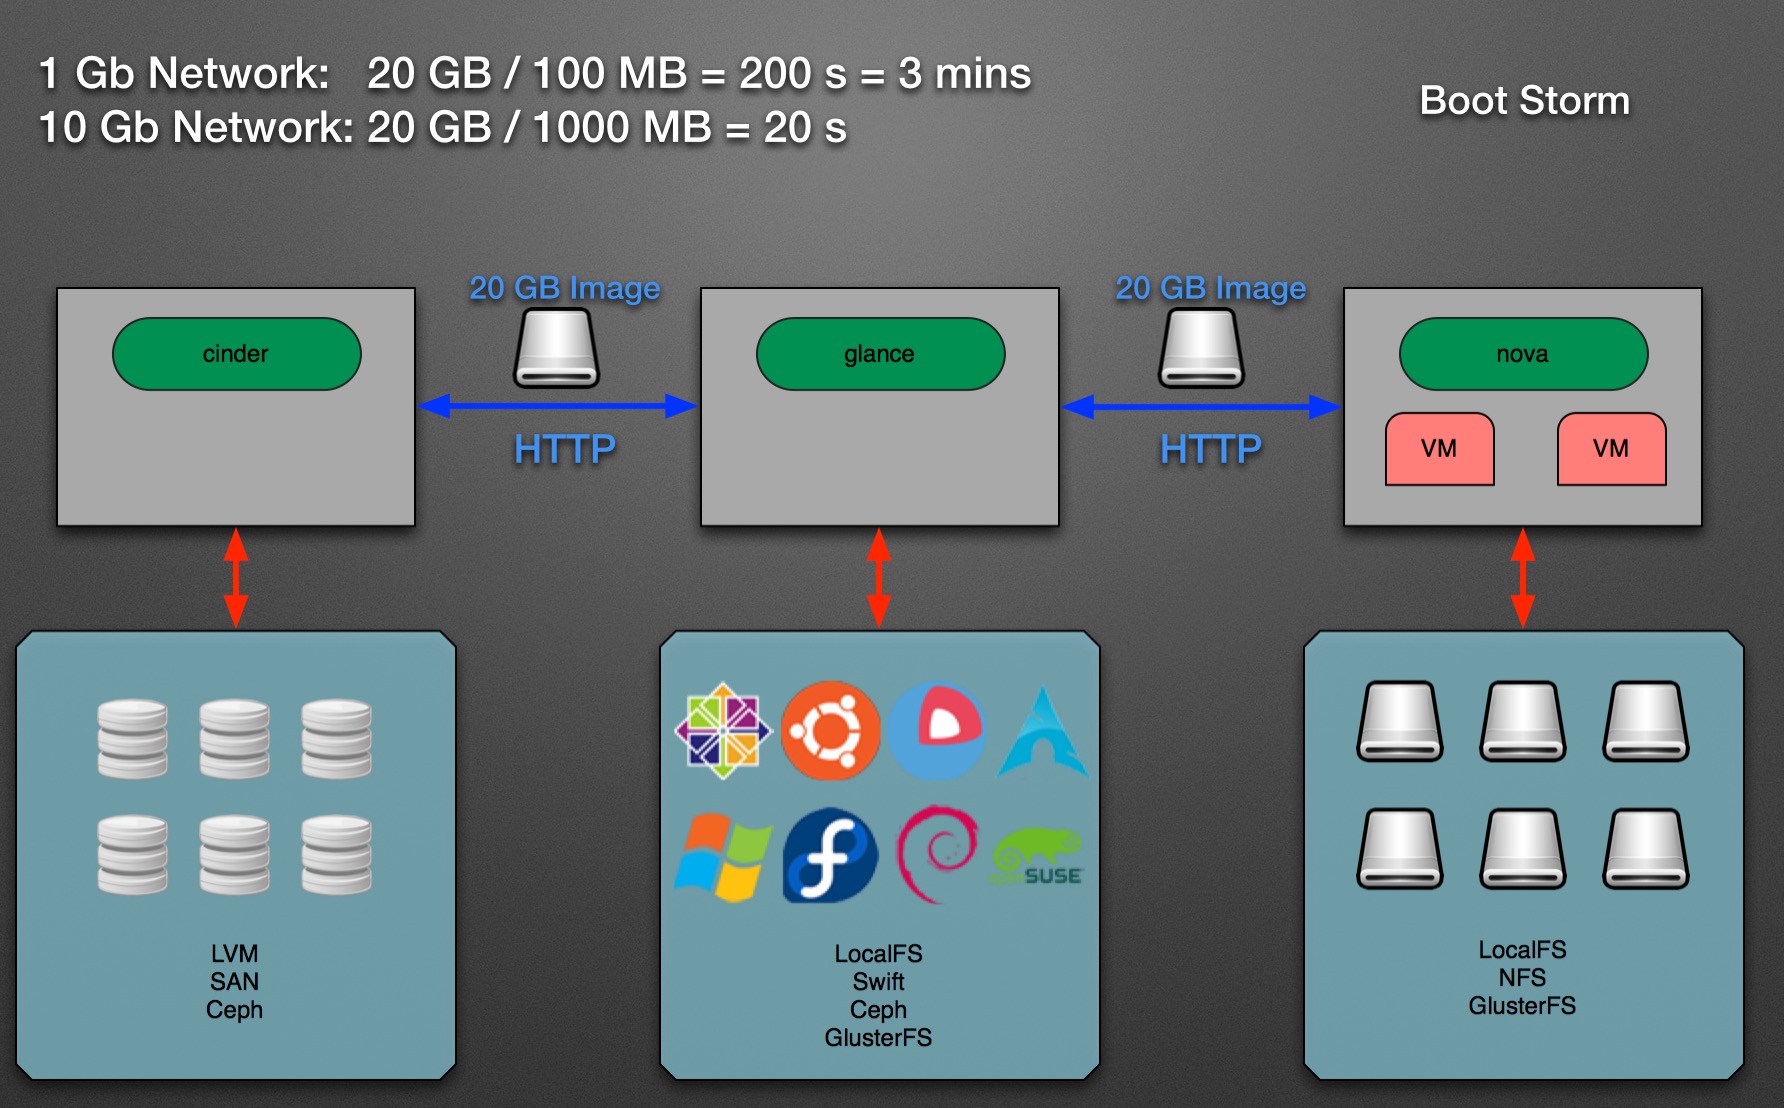1784x1108 pixels.
Task: Click the HTTP label between cinder and glance
Action: point(565,449)
